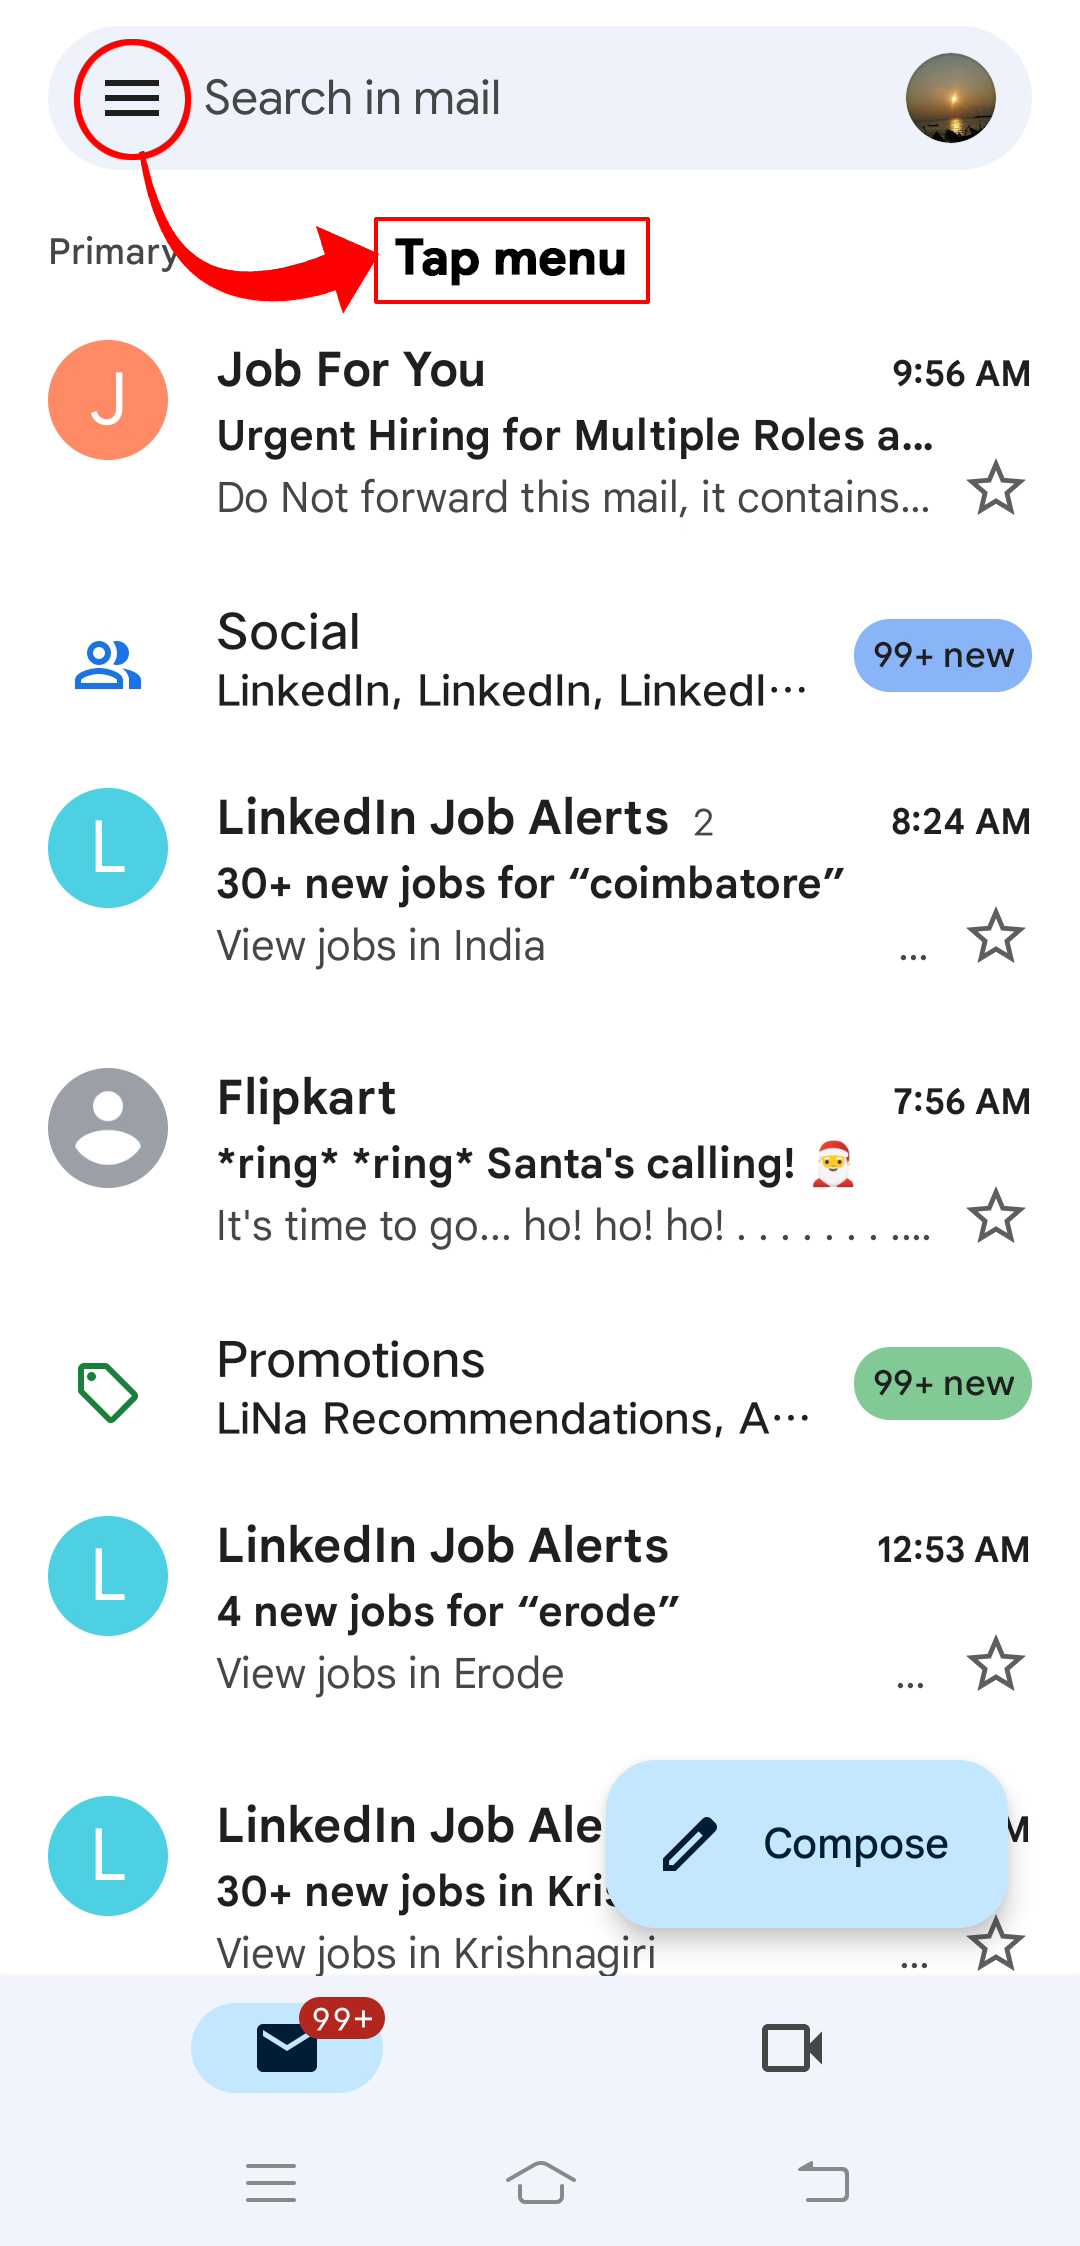This screenshot has height=2246, width=1080.
Task: Open the Social 99+ new badge
Action: pos(942,656)
